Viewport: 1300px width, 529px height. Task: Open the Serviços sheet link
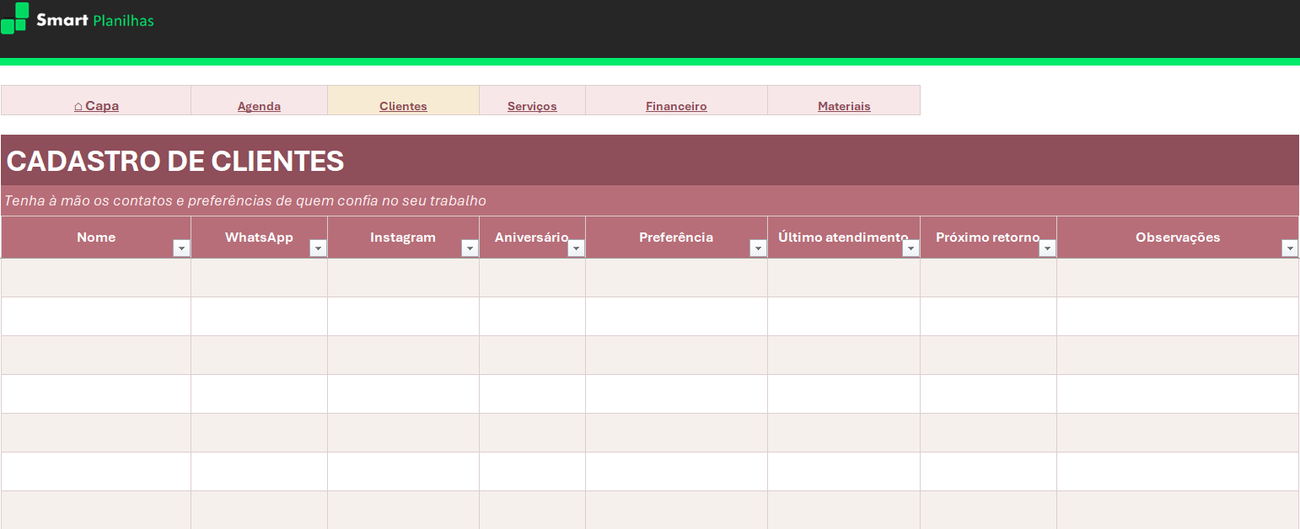(532, 106)
